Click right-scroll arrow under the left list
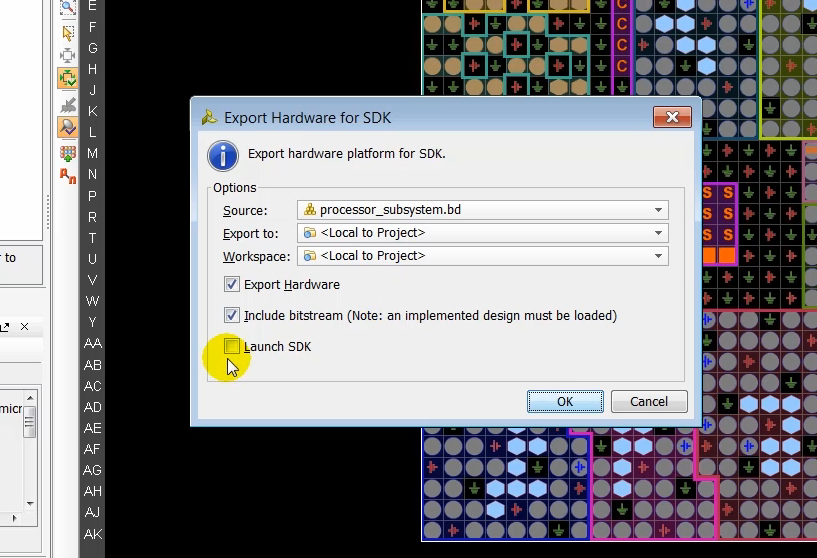Screen dimensions: 817x558 click(x=14, y=518)
